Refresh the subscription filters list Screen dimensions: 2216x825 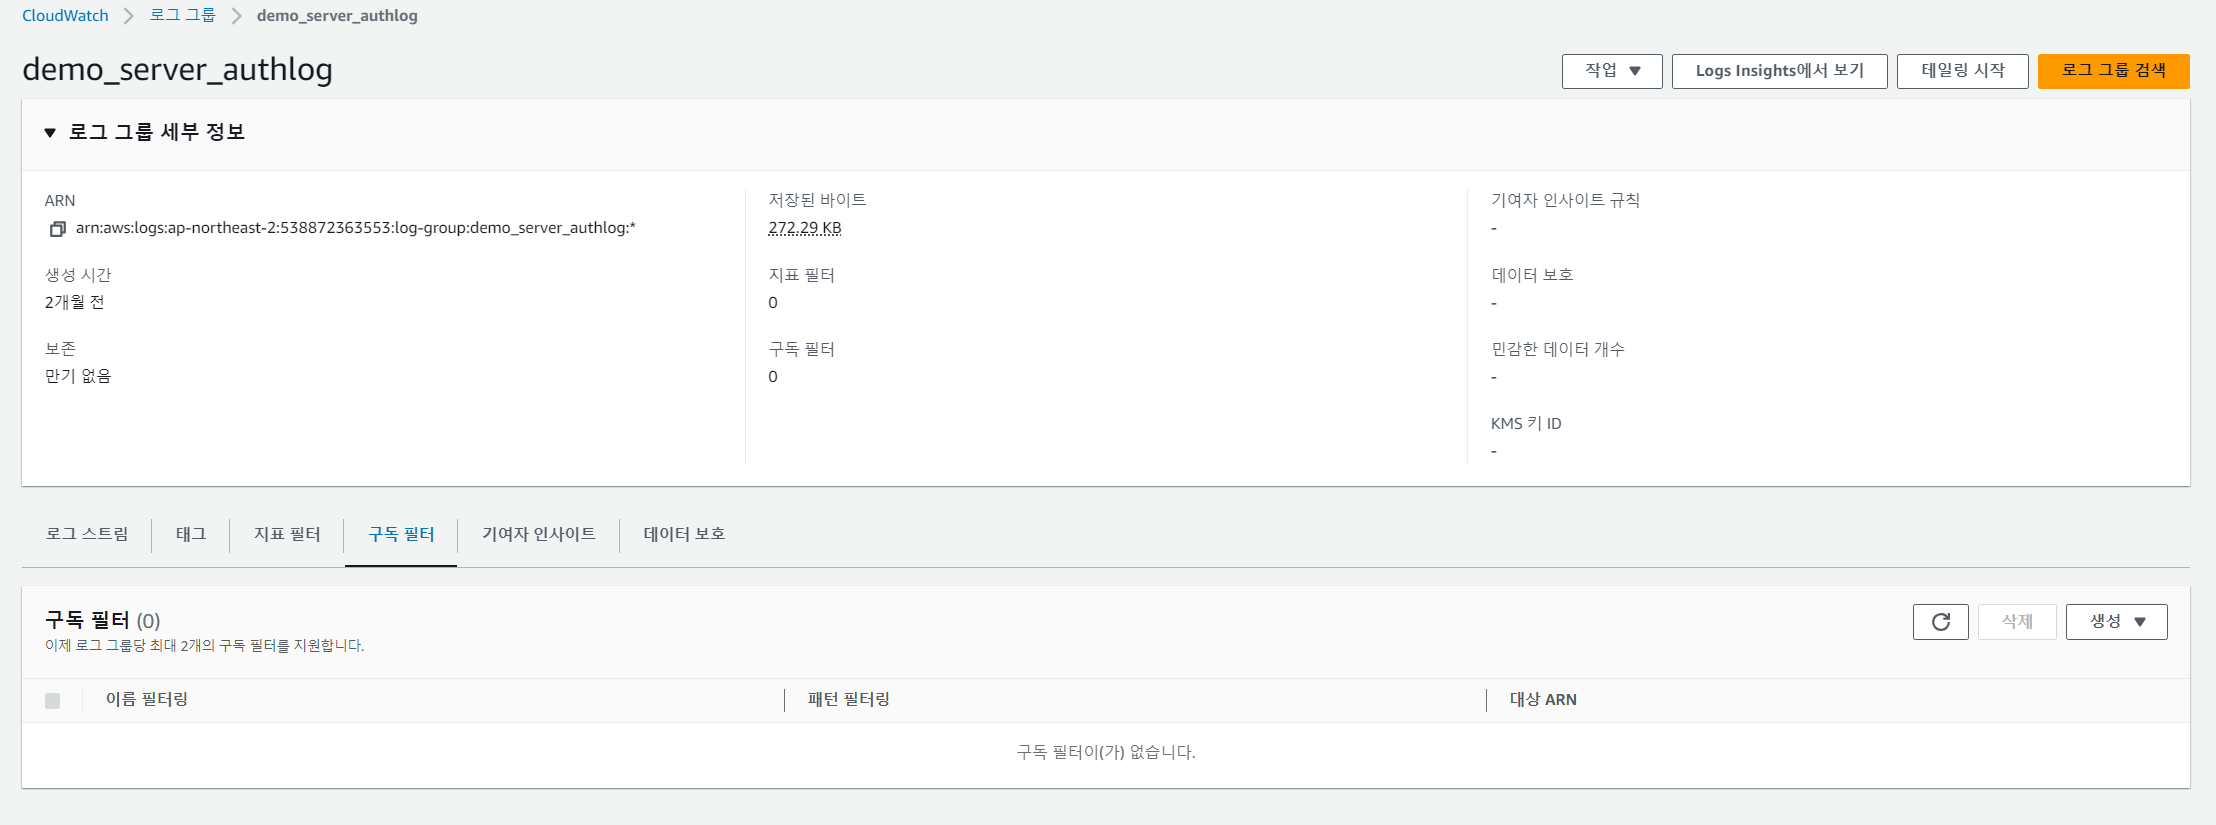point(1941,622)
